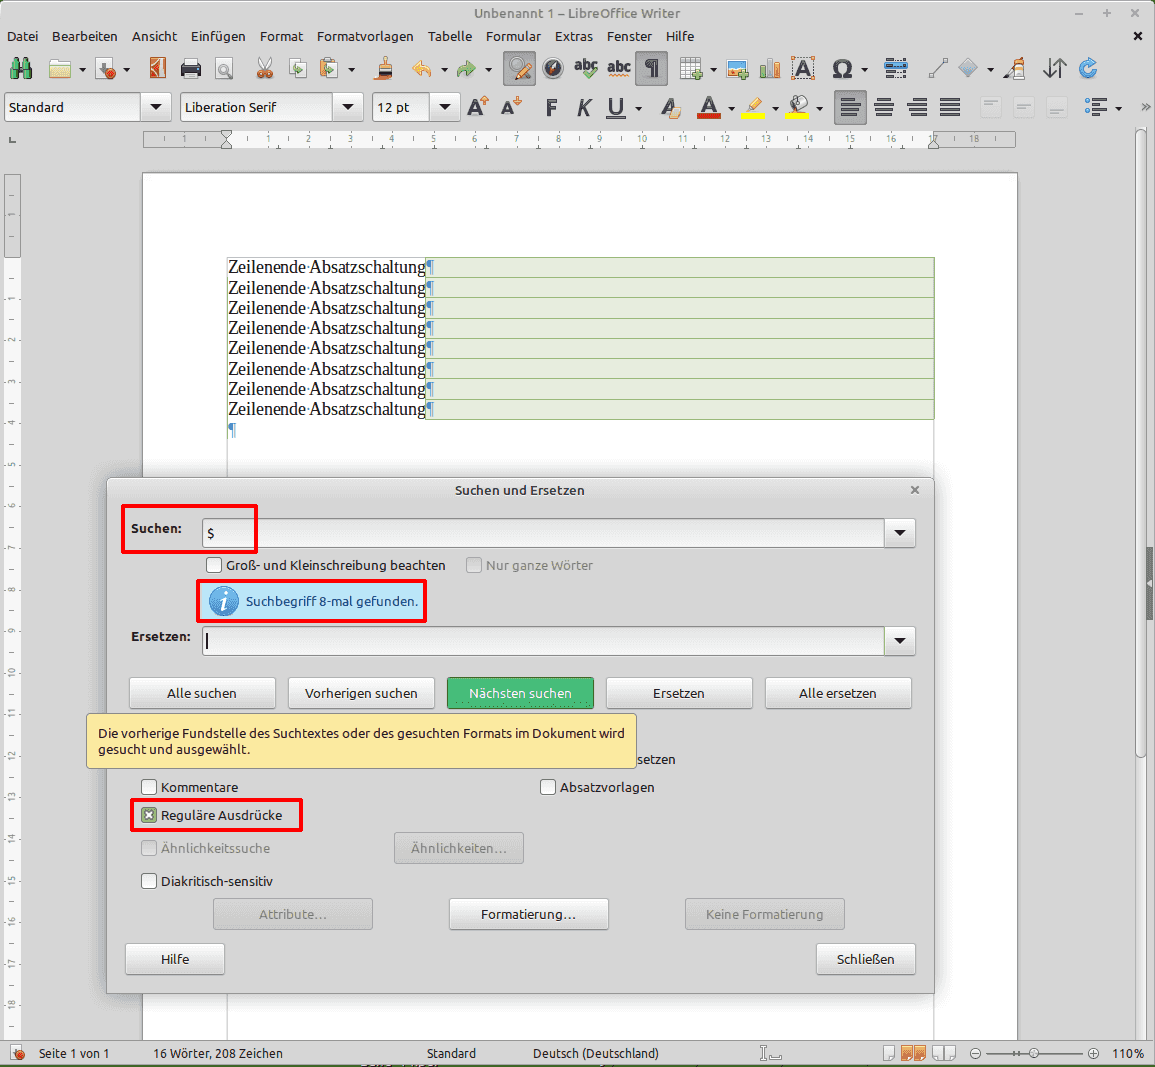Center align the paragraph
1155x1067 pixels.
point(884,108)
